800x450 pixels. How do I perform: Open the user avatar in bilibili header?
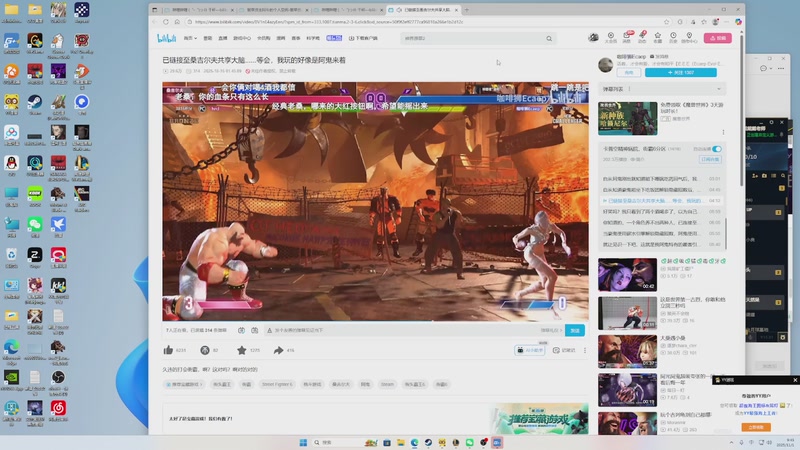pyautogui.click(x=593, y=37)
